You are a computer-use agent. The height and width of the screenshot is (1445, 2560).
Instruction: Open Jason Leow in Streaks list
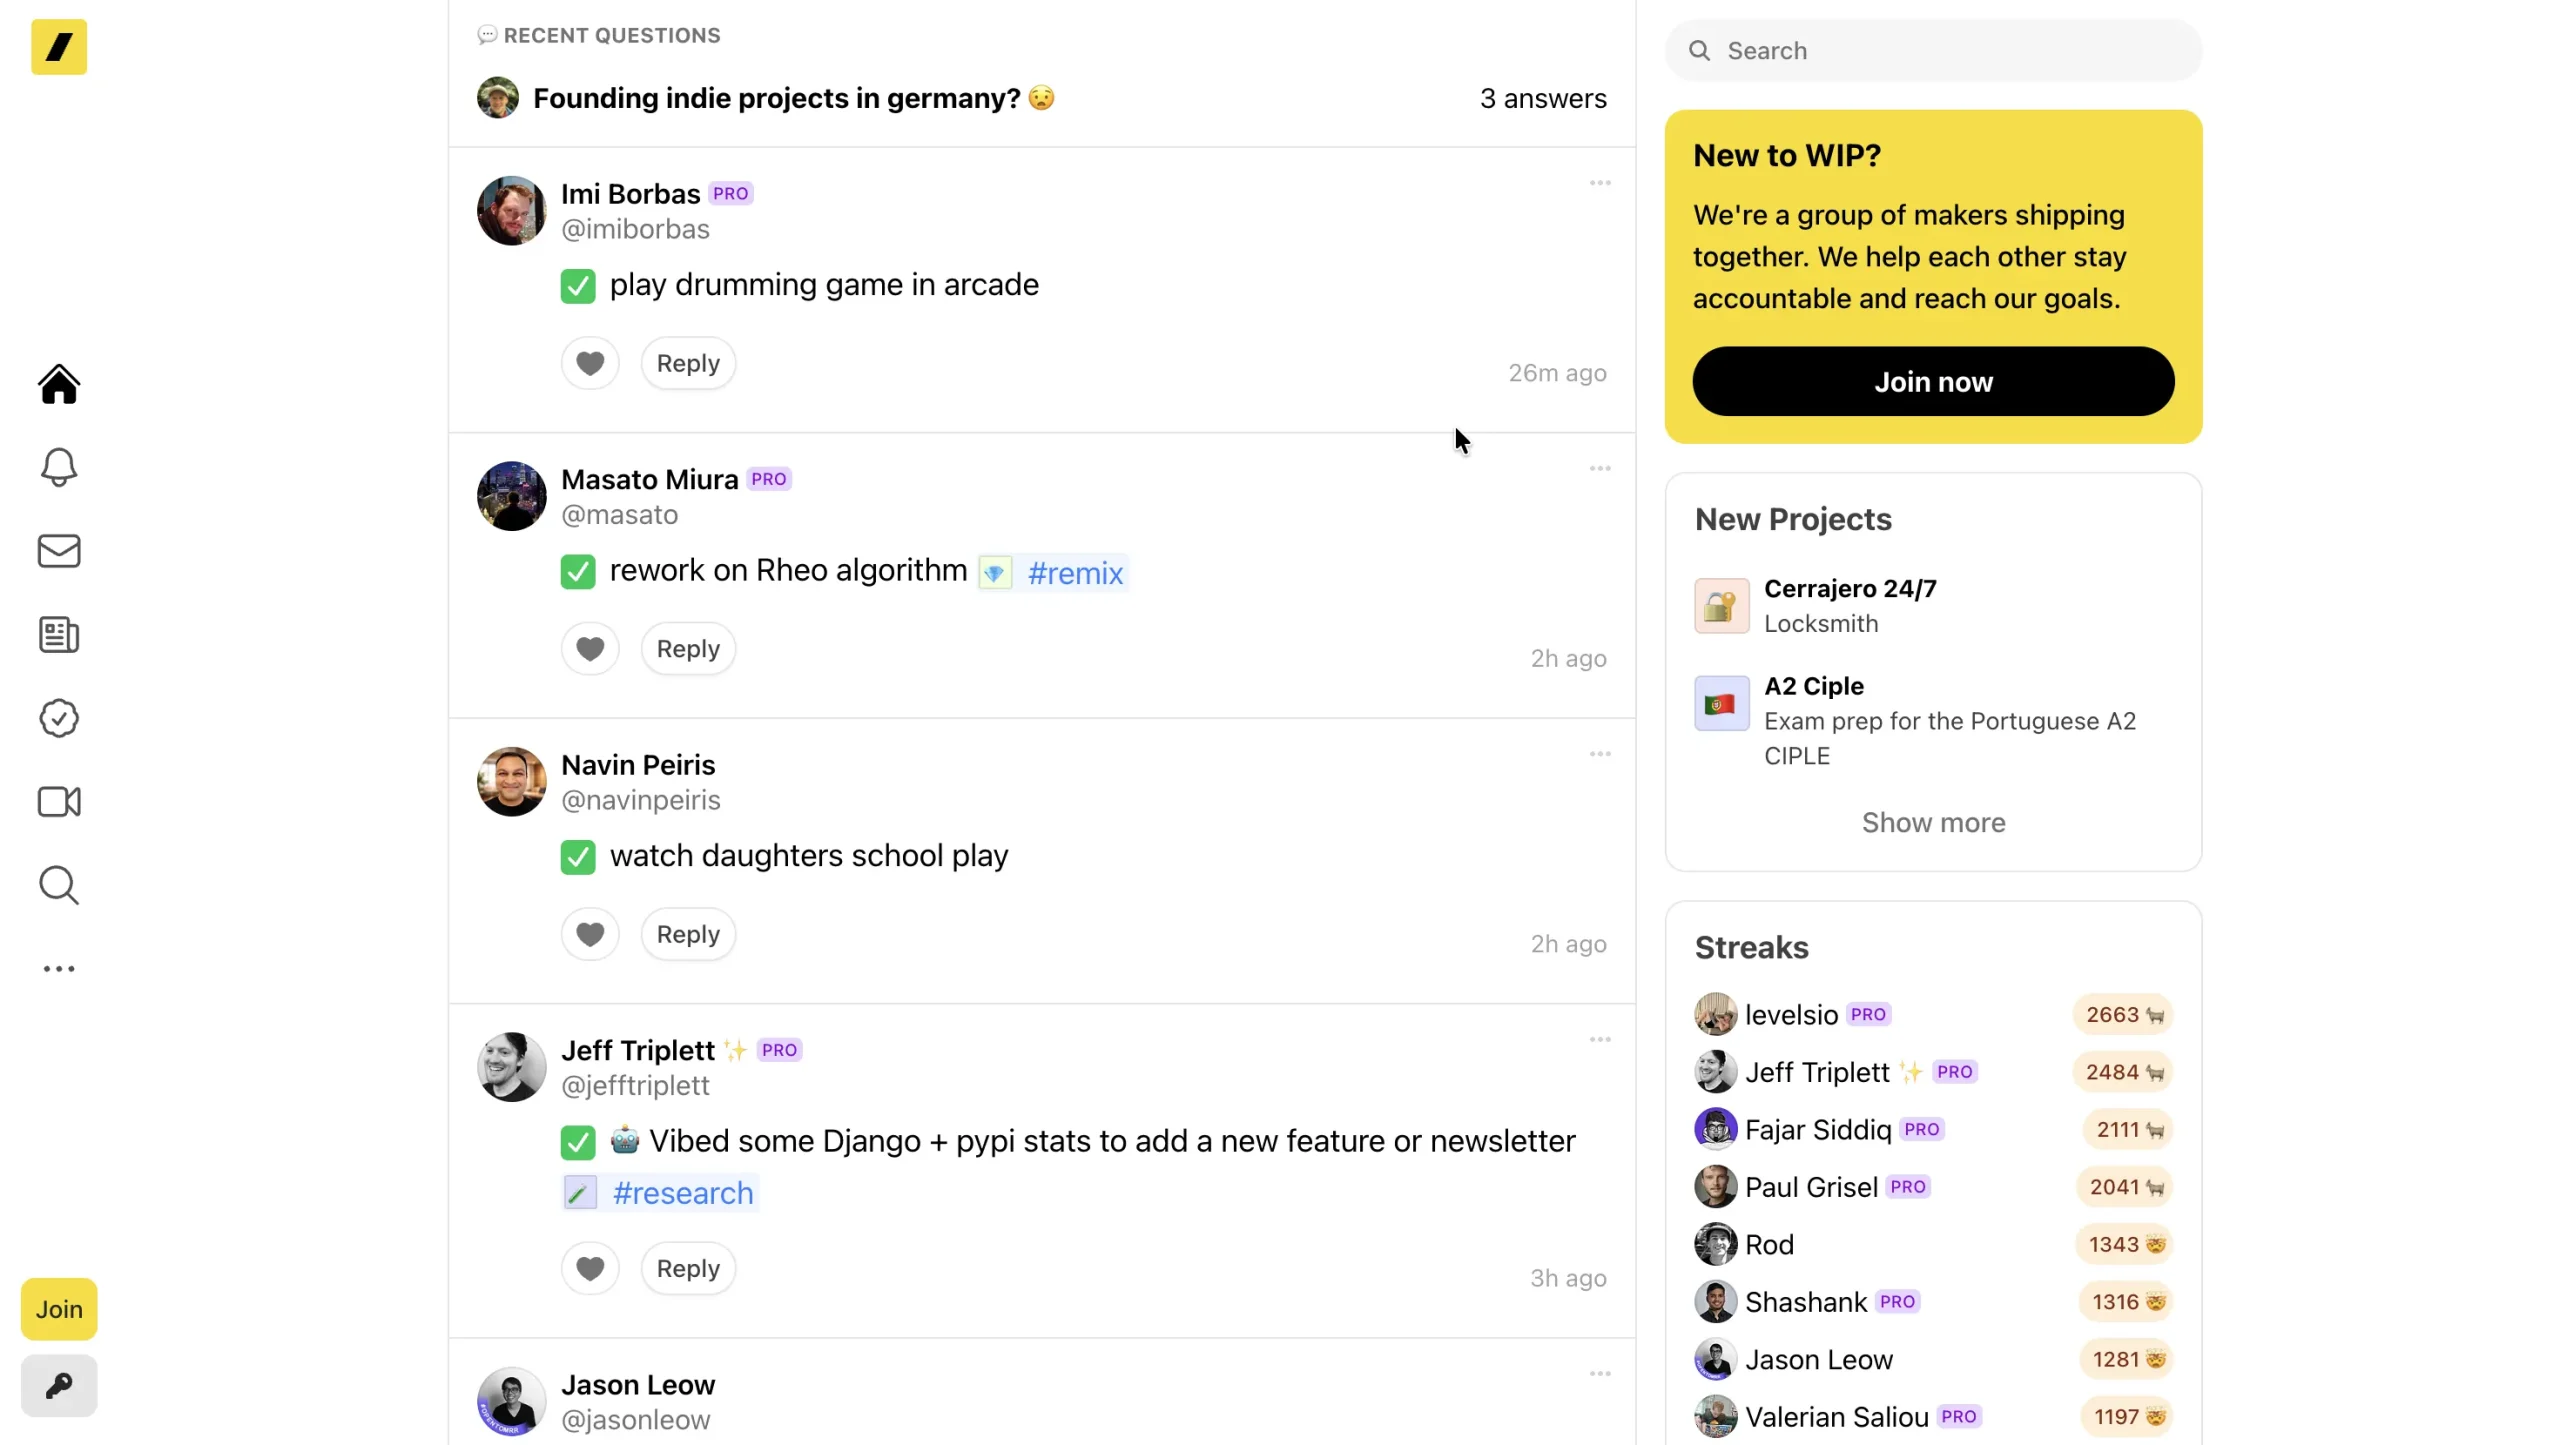pos(1819,1360)
